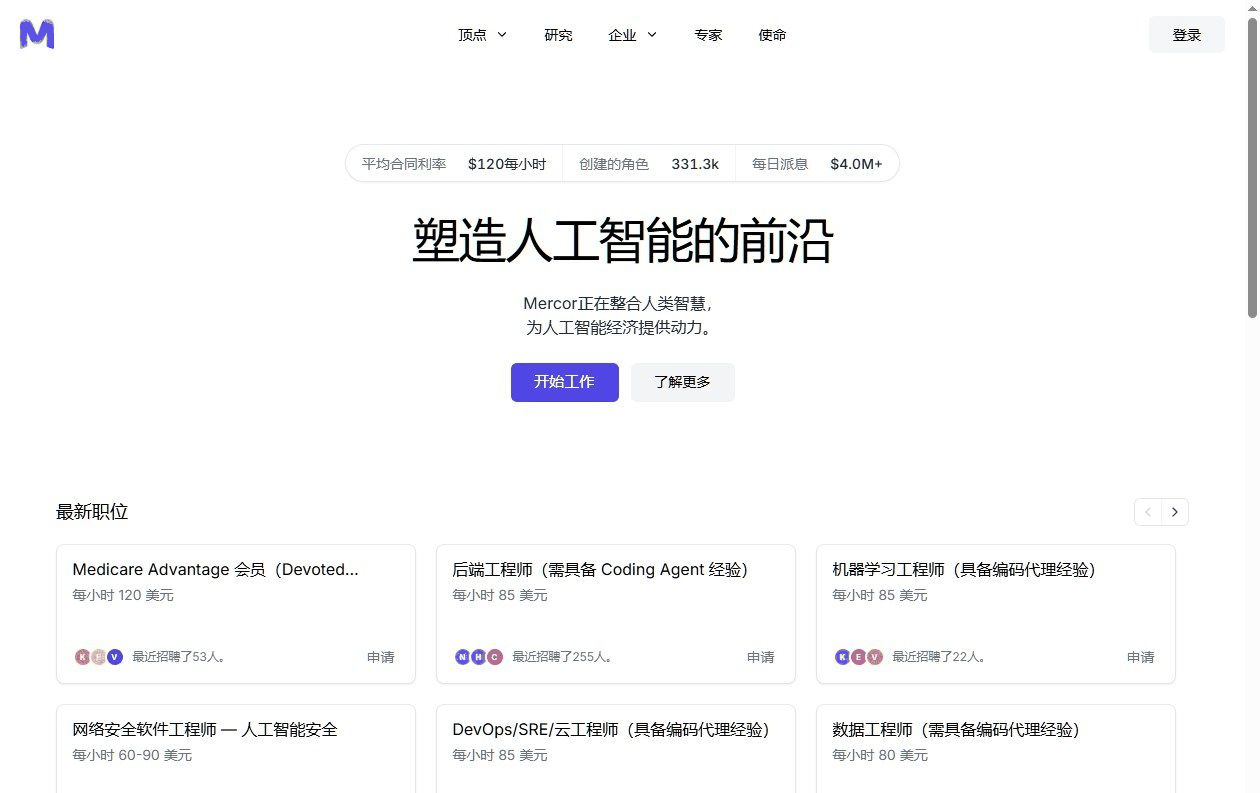Apply to the 后端工程师 job via 申请

(x=761, y=657)
